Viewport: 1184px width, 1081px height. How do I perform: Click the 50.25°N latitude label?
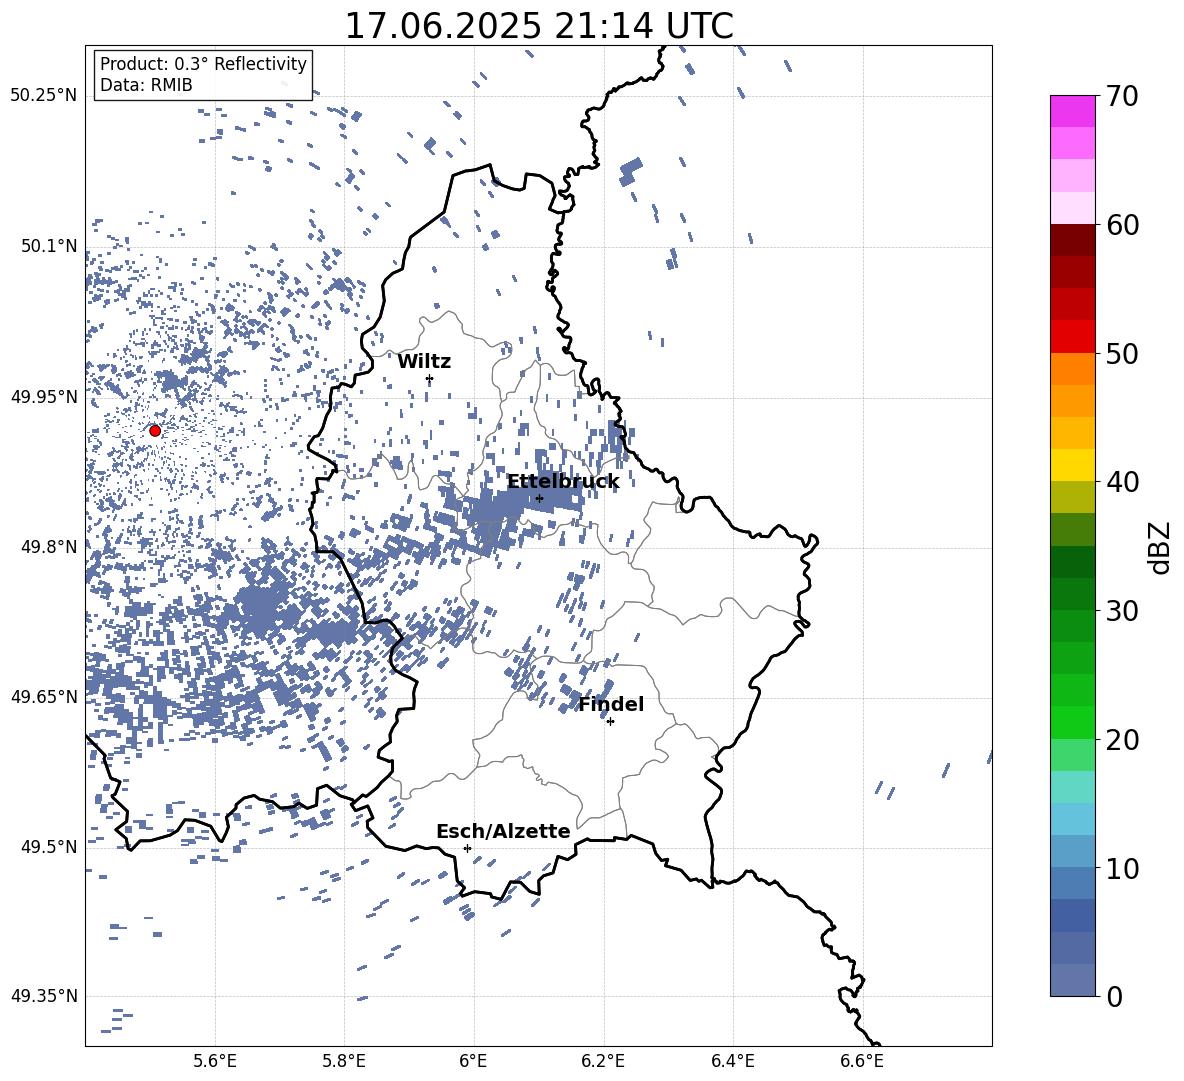click(44, 96)
